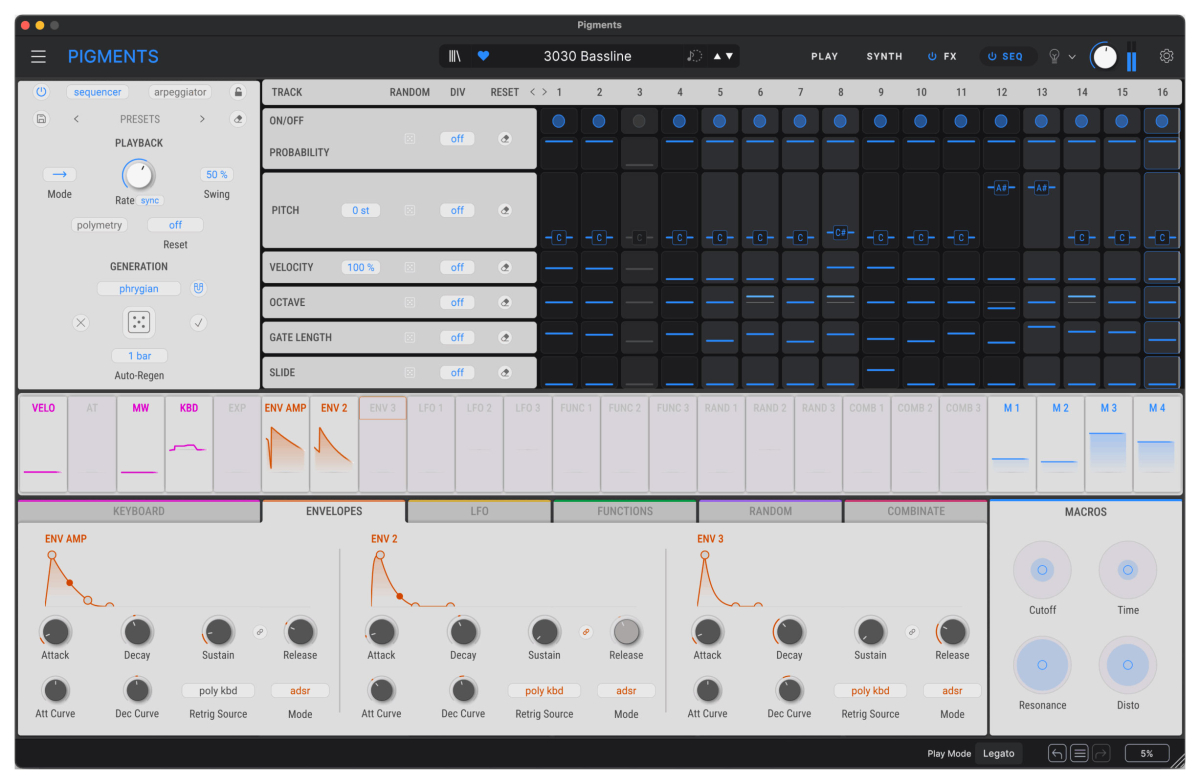1200x784 pixels.
Task: Like the 3030 Bassline preset via heart icon
Action: [483, 56]
